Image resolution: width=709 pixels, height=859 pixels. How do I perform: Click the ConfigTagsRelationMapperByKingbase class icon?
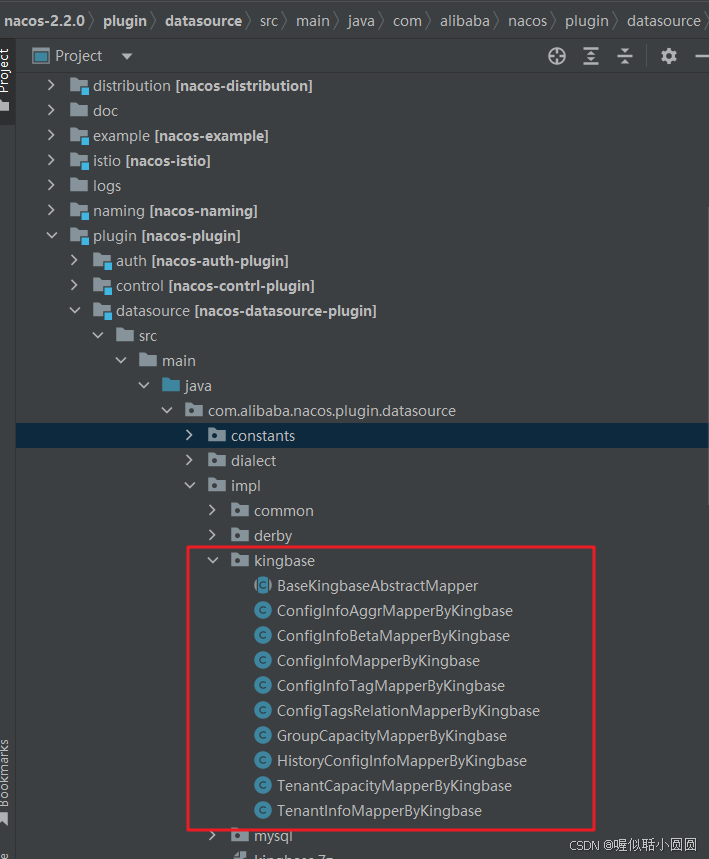click(x=263, y=710)
